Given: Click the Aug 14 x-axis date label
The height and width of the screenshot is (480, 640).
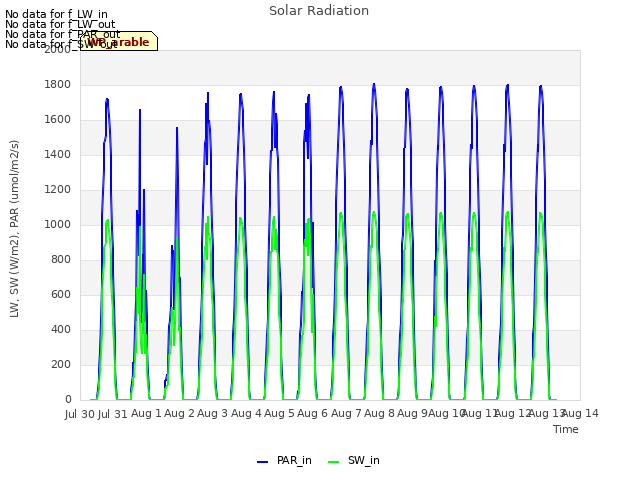Looking at the screenshot, I should pyautogui.click(x=580, y=413).
